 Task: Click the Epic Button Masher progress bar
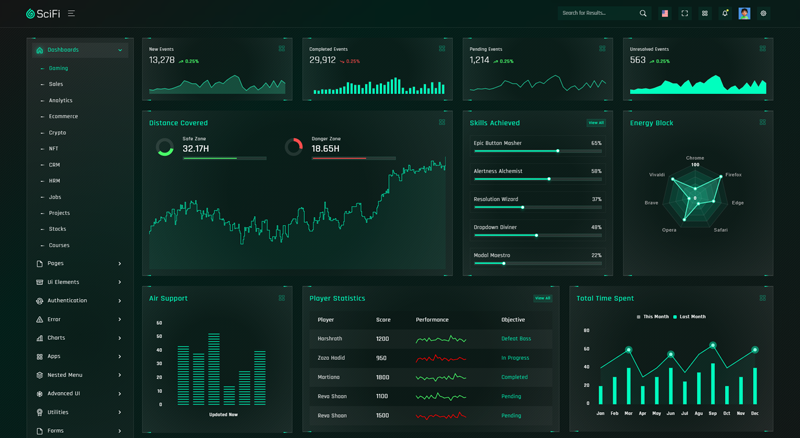click(538, 151)
